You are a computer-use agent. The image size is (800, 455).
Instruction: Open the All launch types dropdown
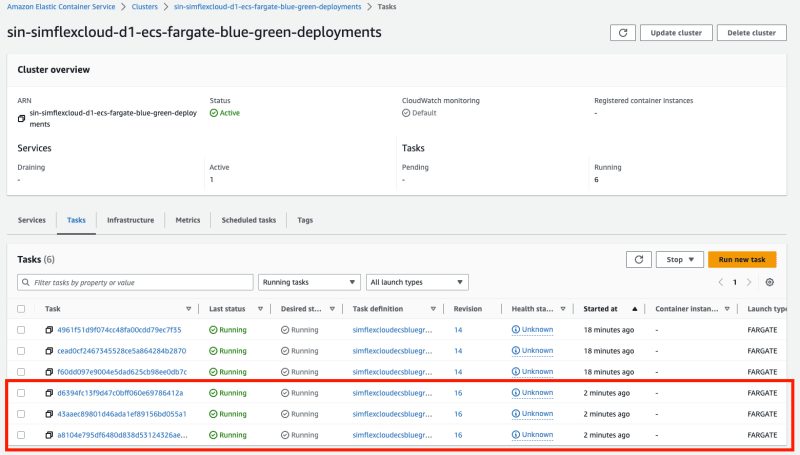(x=417, y=282)
